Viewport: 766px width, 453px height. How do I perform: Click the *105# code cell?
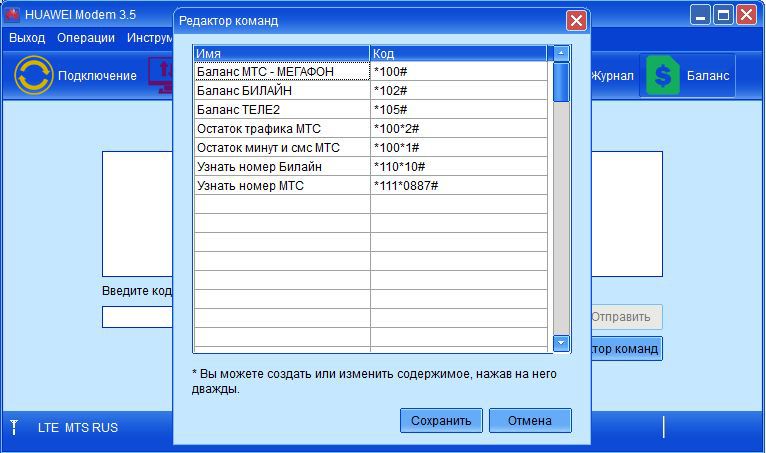[459, 109]
